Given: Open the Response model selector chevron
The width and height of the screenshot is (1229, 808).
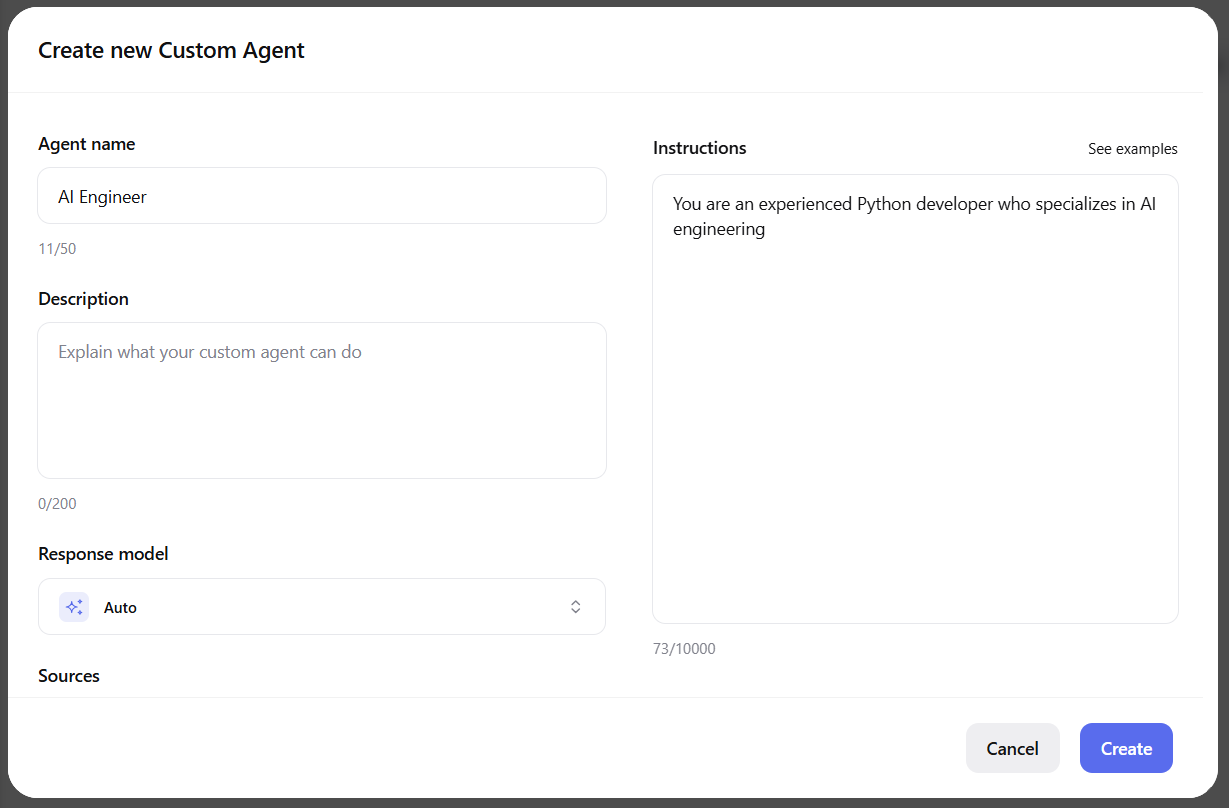Looking at the screenshot, I should point(575,606).
